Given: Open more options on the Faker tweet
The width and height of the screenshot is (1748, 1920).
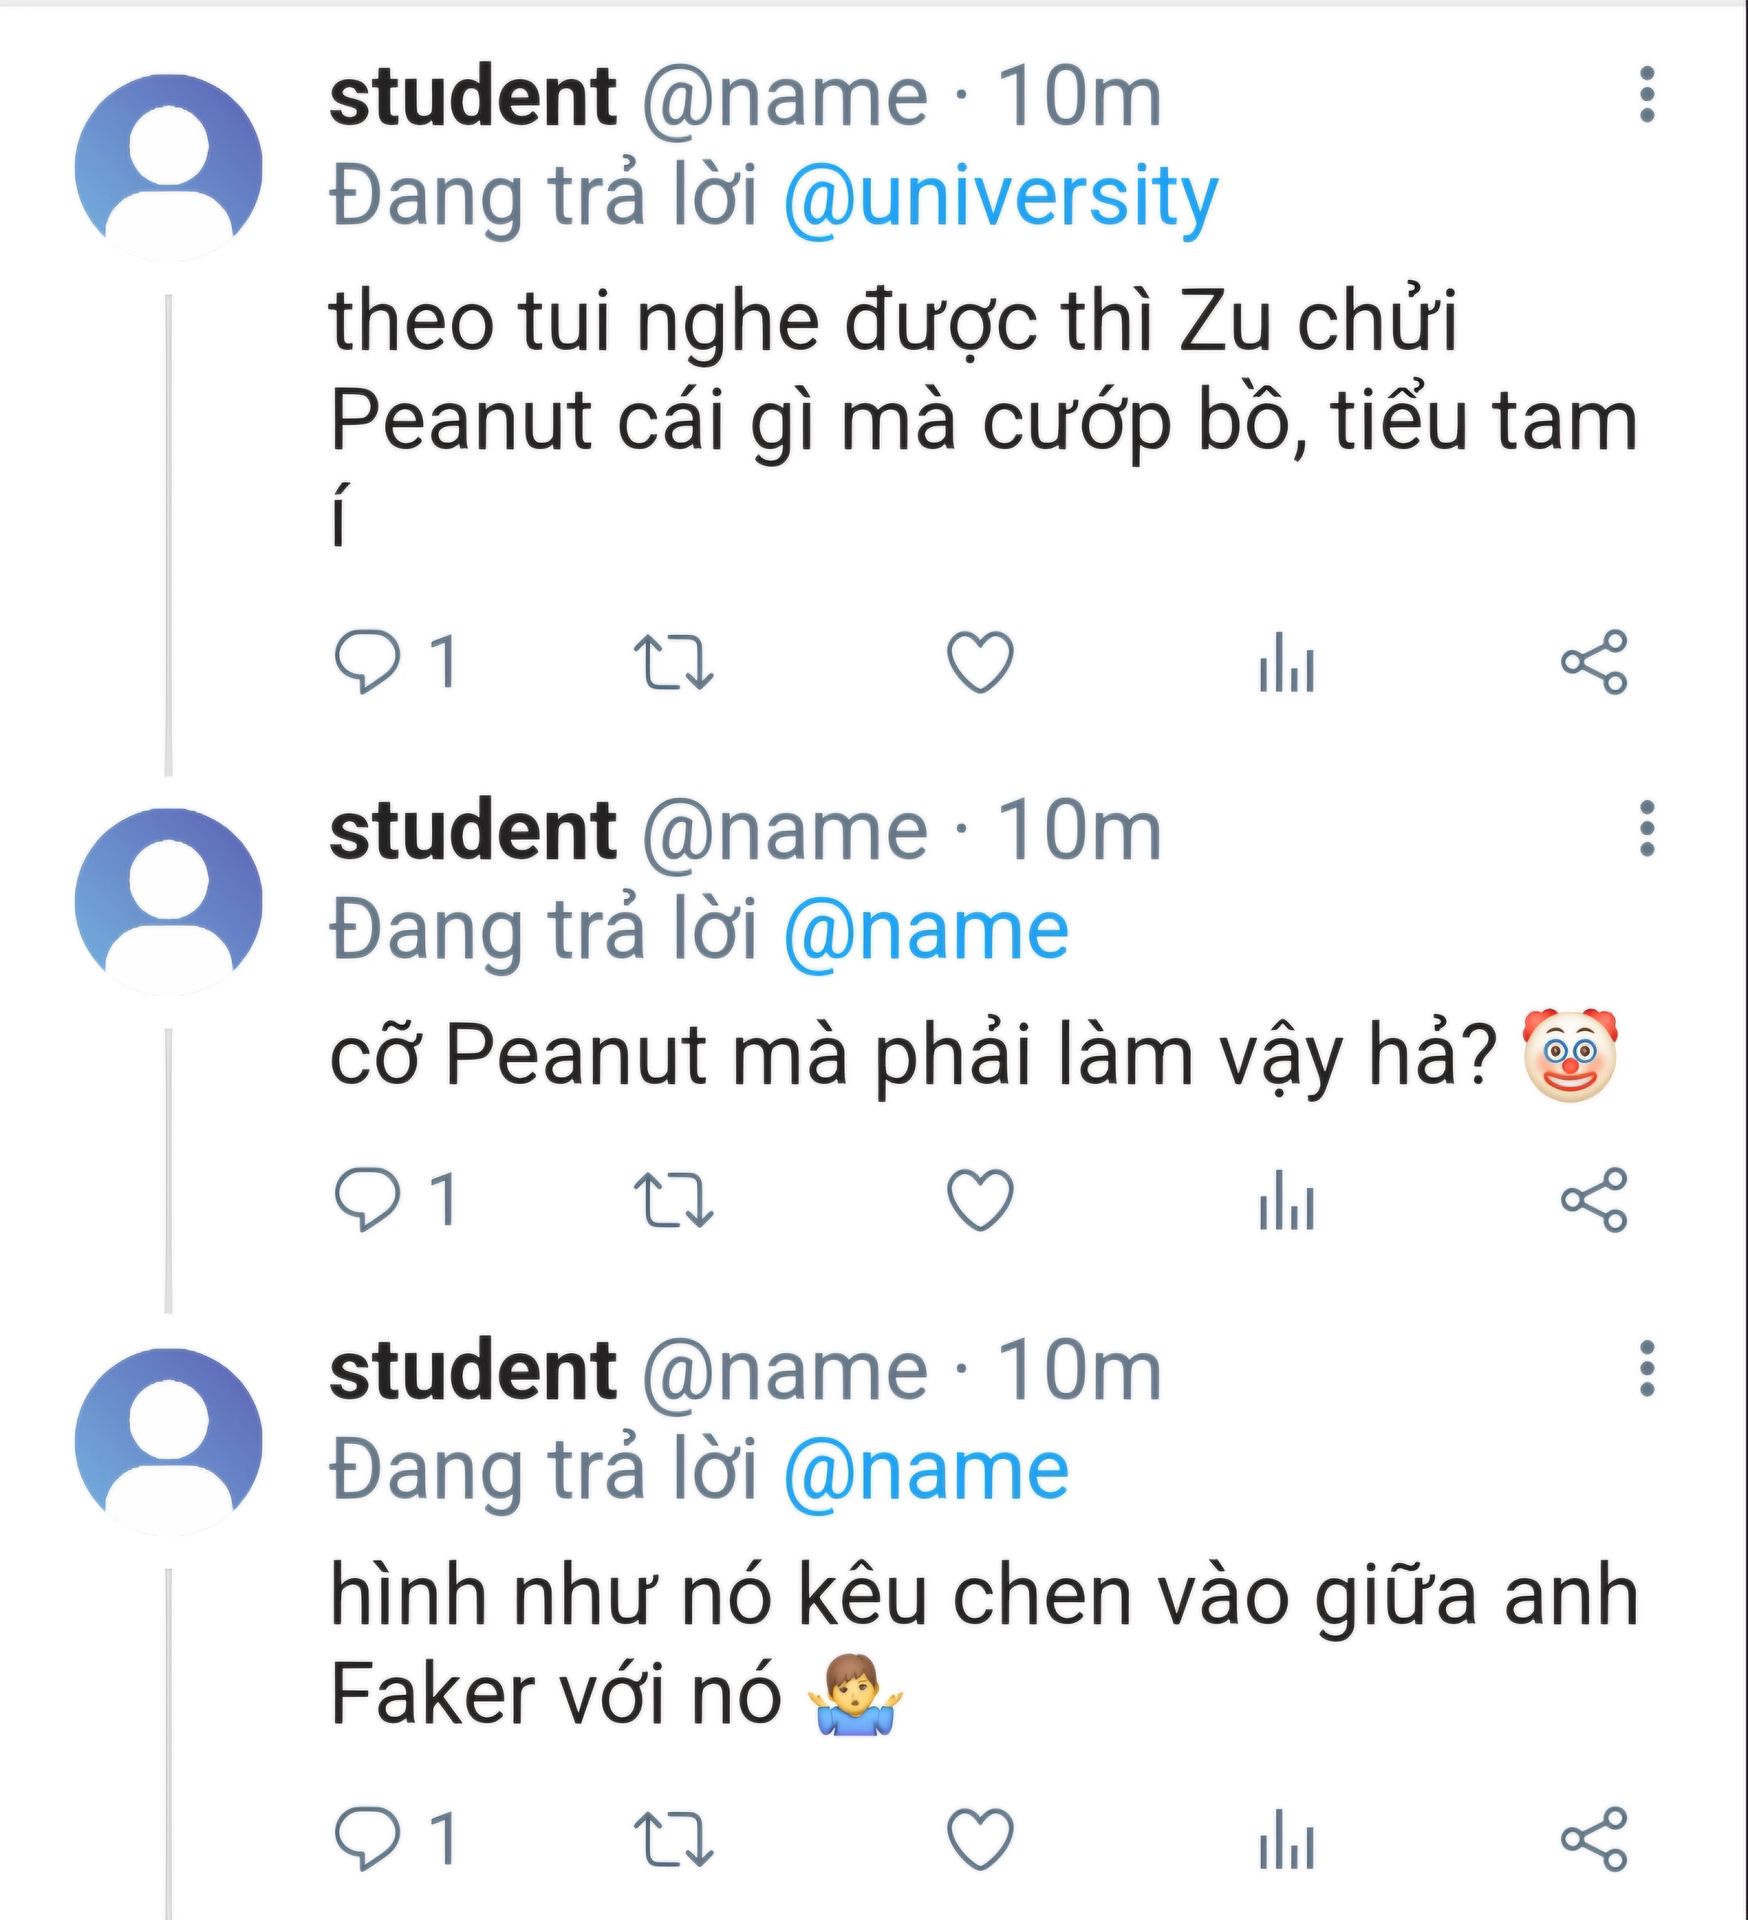Looking at the screenshot, I should (x=1647, y=1368).
